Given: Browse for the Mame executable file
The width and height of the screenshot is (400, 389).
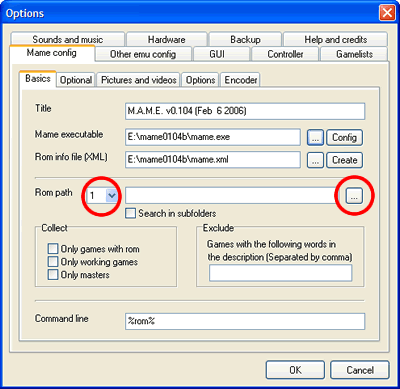Looking at the screenshot, I should coord(315,137).
